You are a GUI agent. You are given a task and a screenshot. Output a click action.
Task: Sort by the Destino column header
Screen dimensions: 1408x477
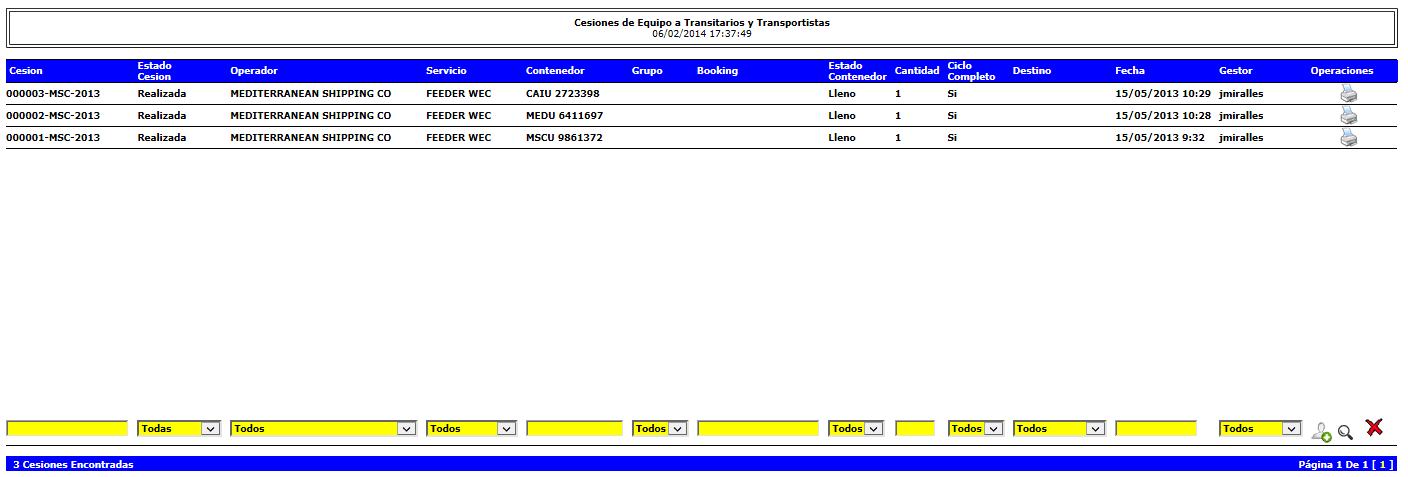pyautogui.click(x=1032, y=71)
